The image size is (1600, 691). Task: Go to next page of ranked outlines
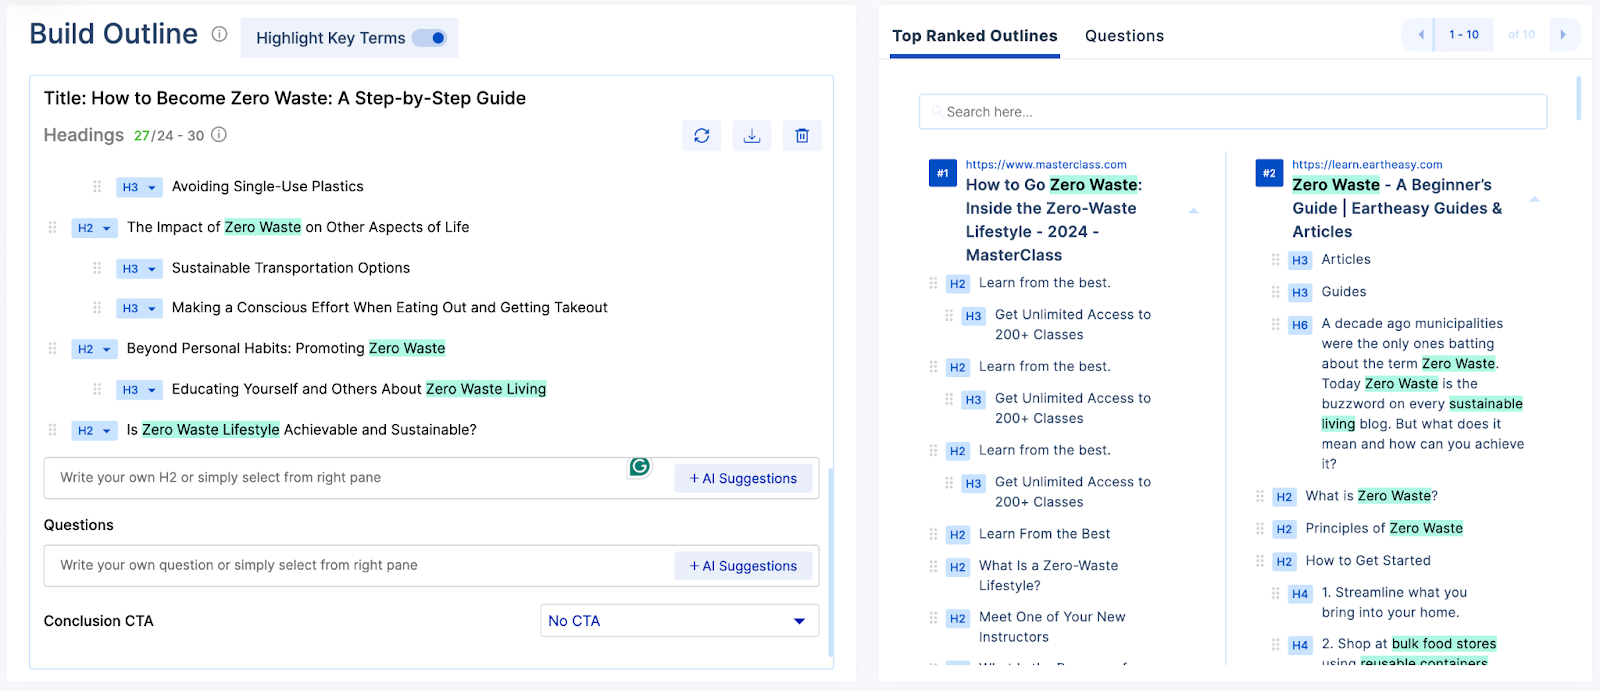pos(1563,35)
